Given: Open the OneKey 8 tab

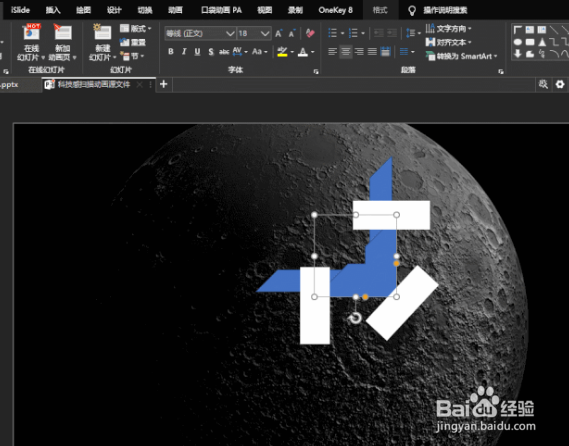Looking at the screenshot, I should tap(335, 10).
